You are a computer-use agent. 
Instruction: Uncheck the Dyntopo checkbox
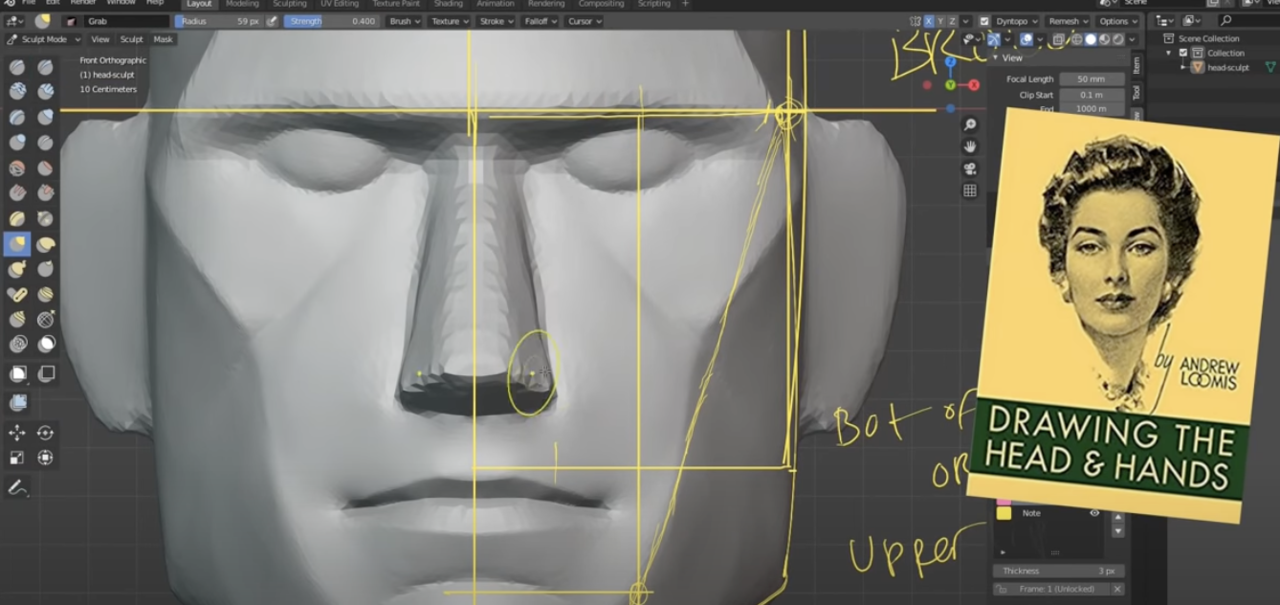984,21
